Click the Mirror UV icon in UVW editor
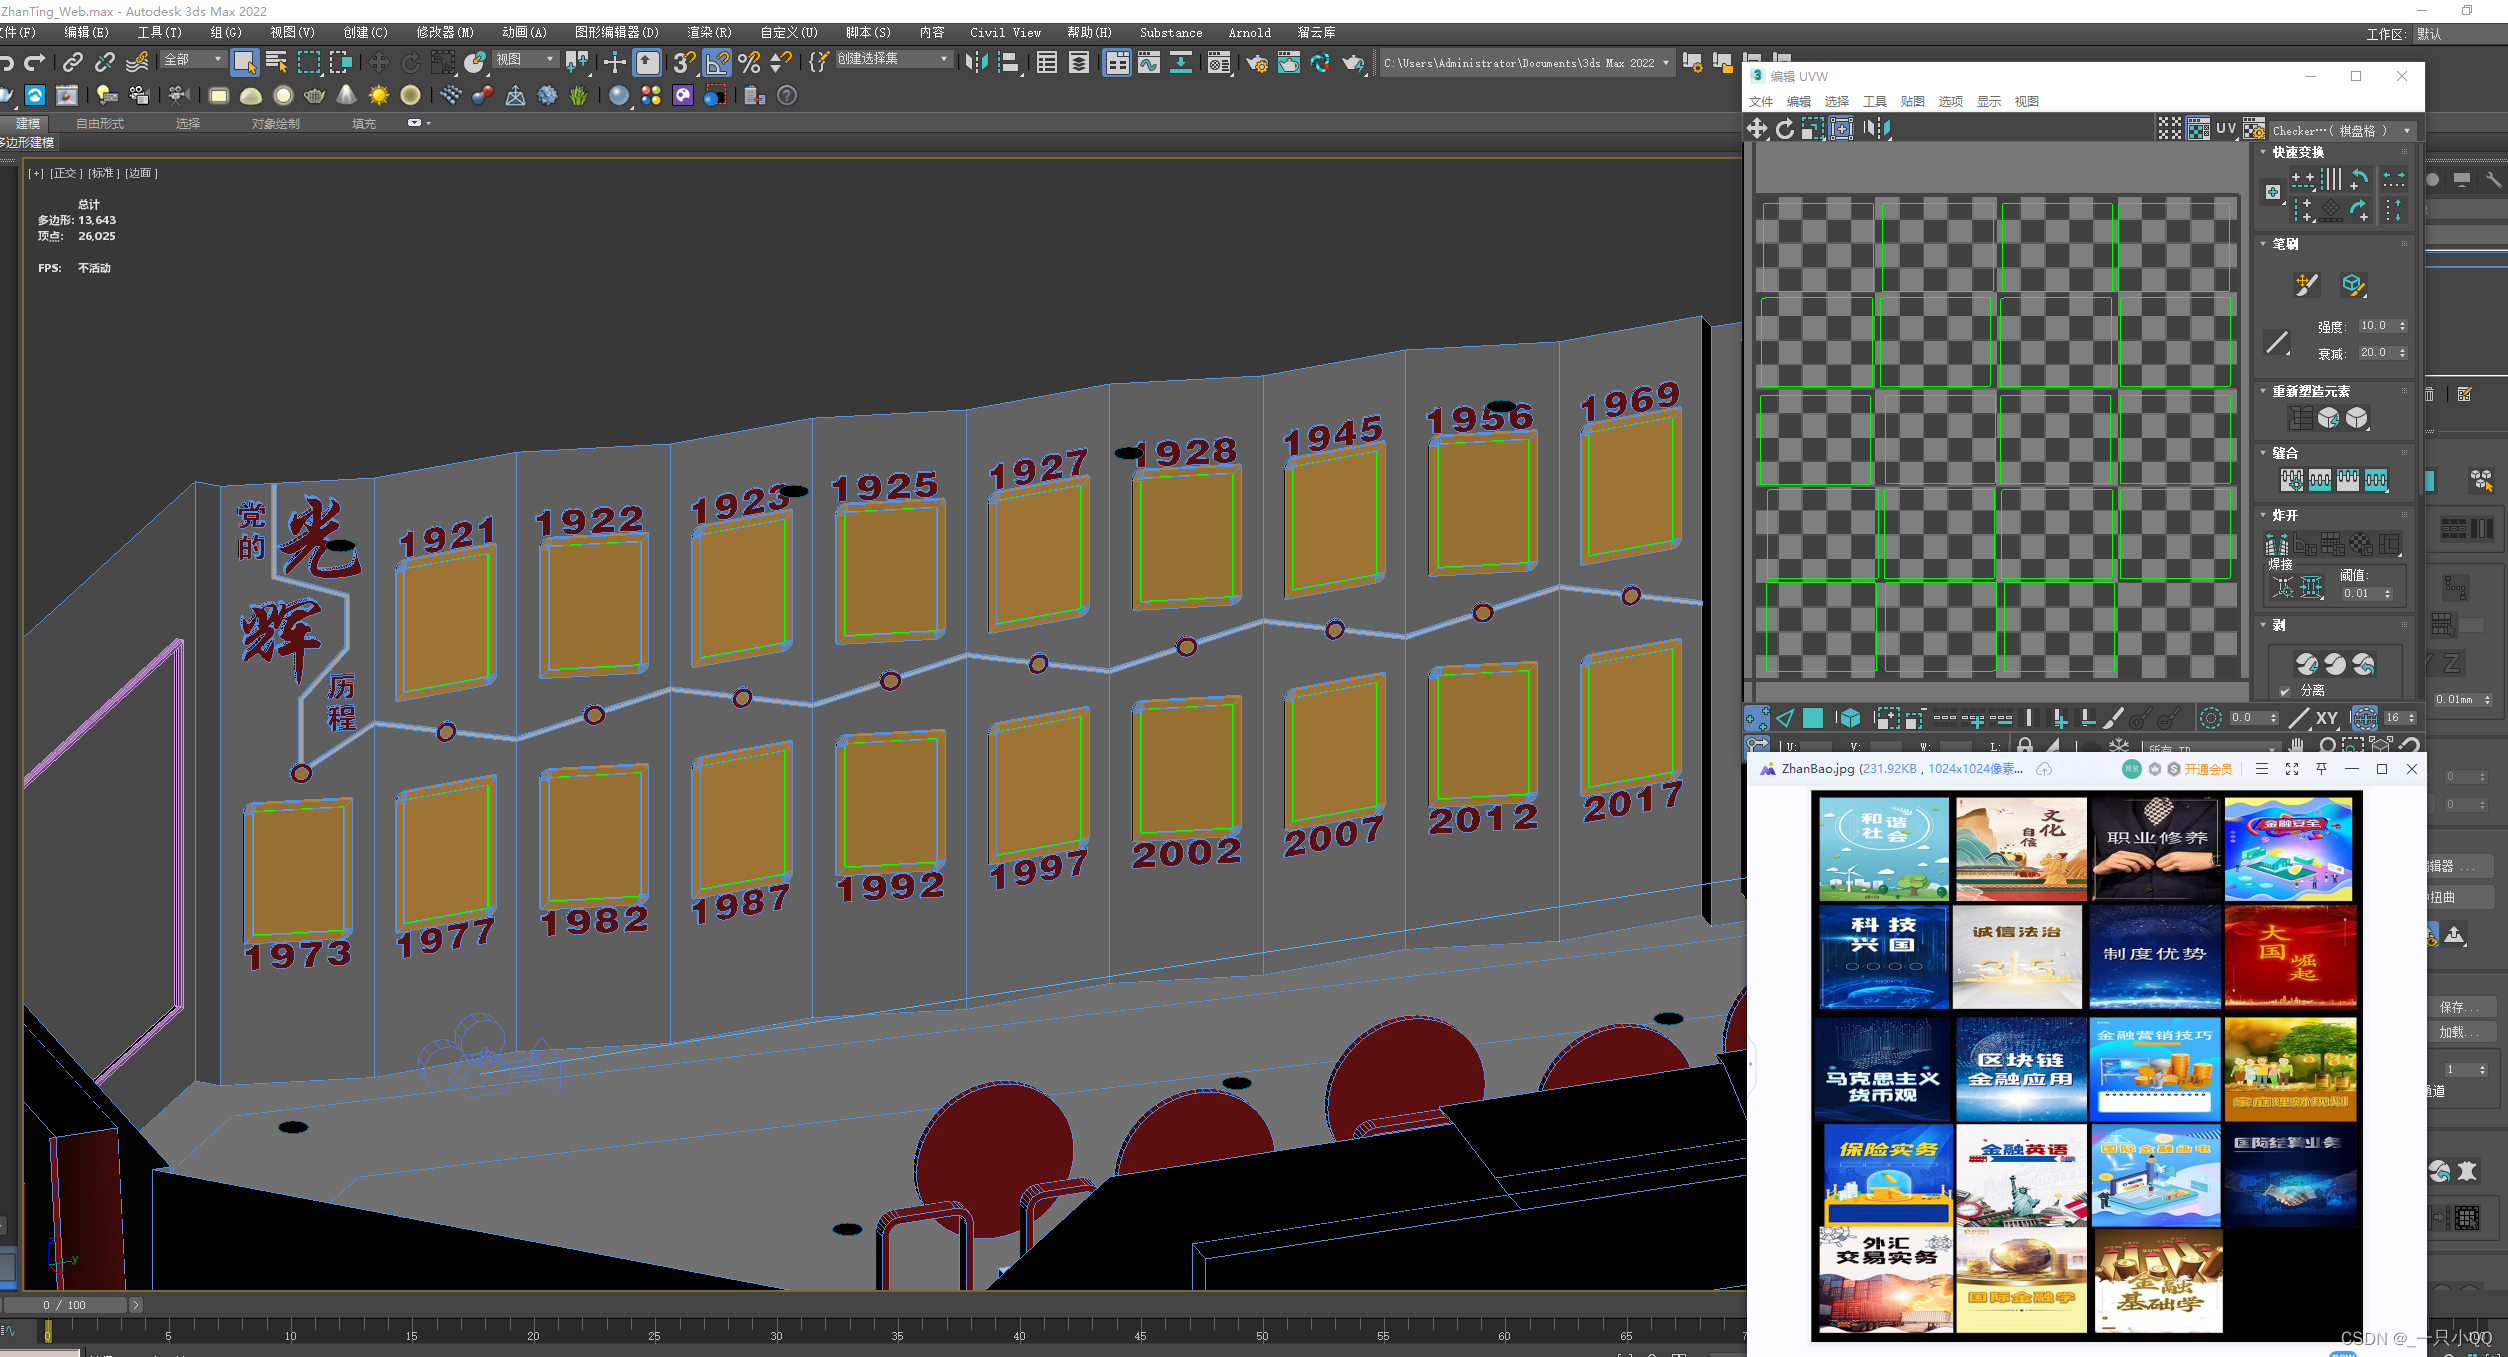Screen dimensions: 2508x1357 pyautogui.click(x=1876, y=129)
